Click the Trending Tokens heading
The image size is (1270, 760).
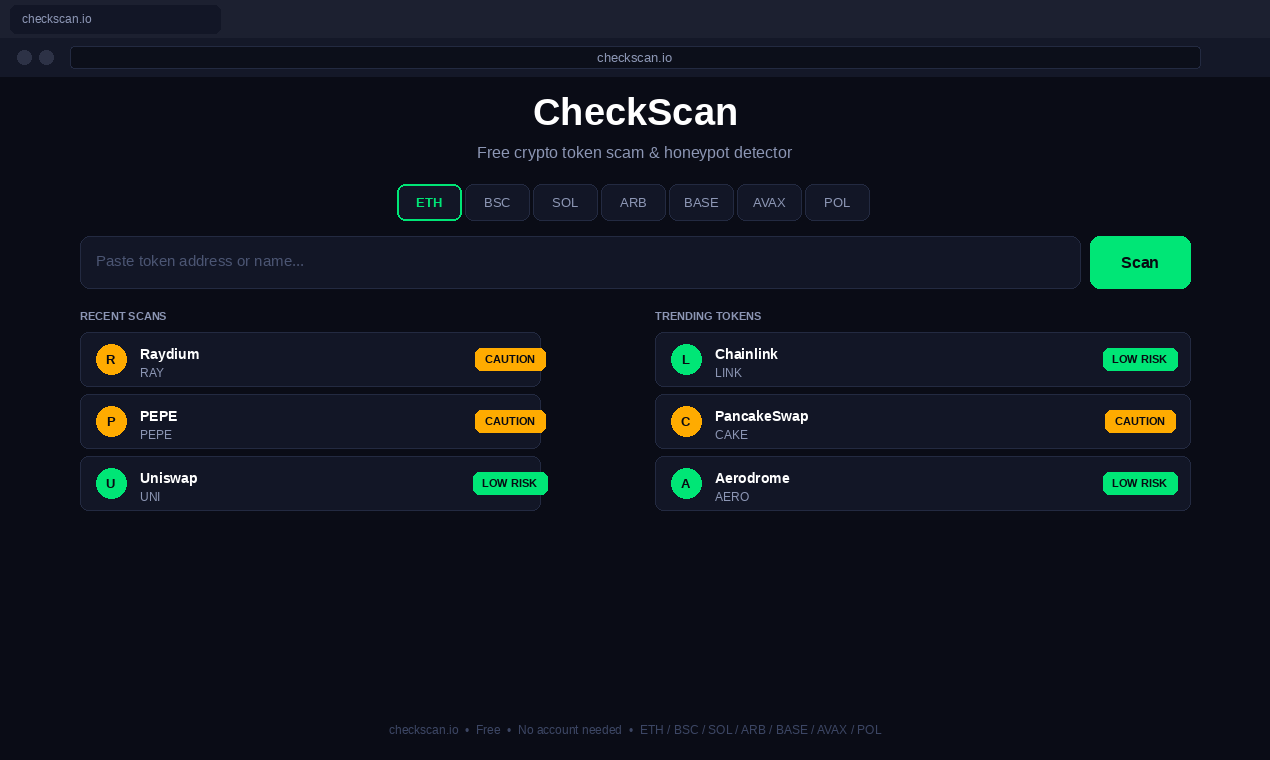[708, 316]
